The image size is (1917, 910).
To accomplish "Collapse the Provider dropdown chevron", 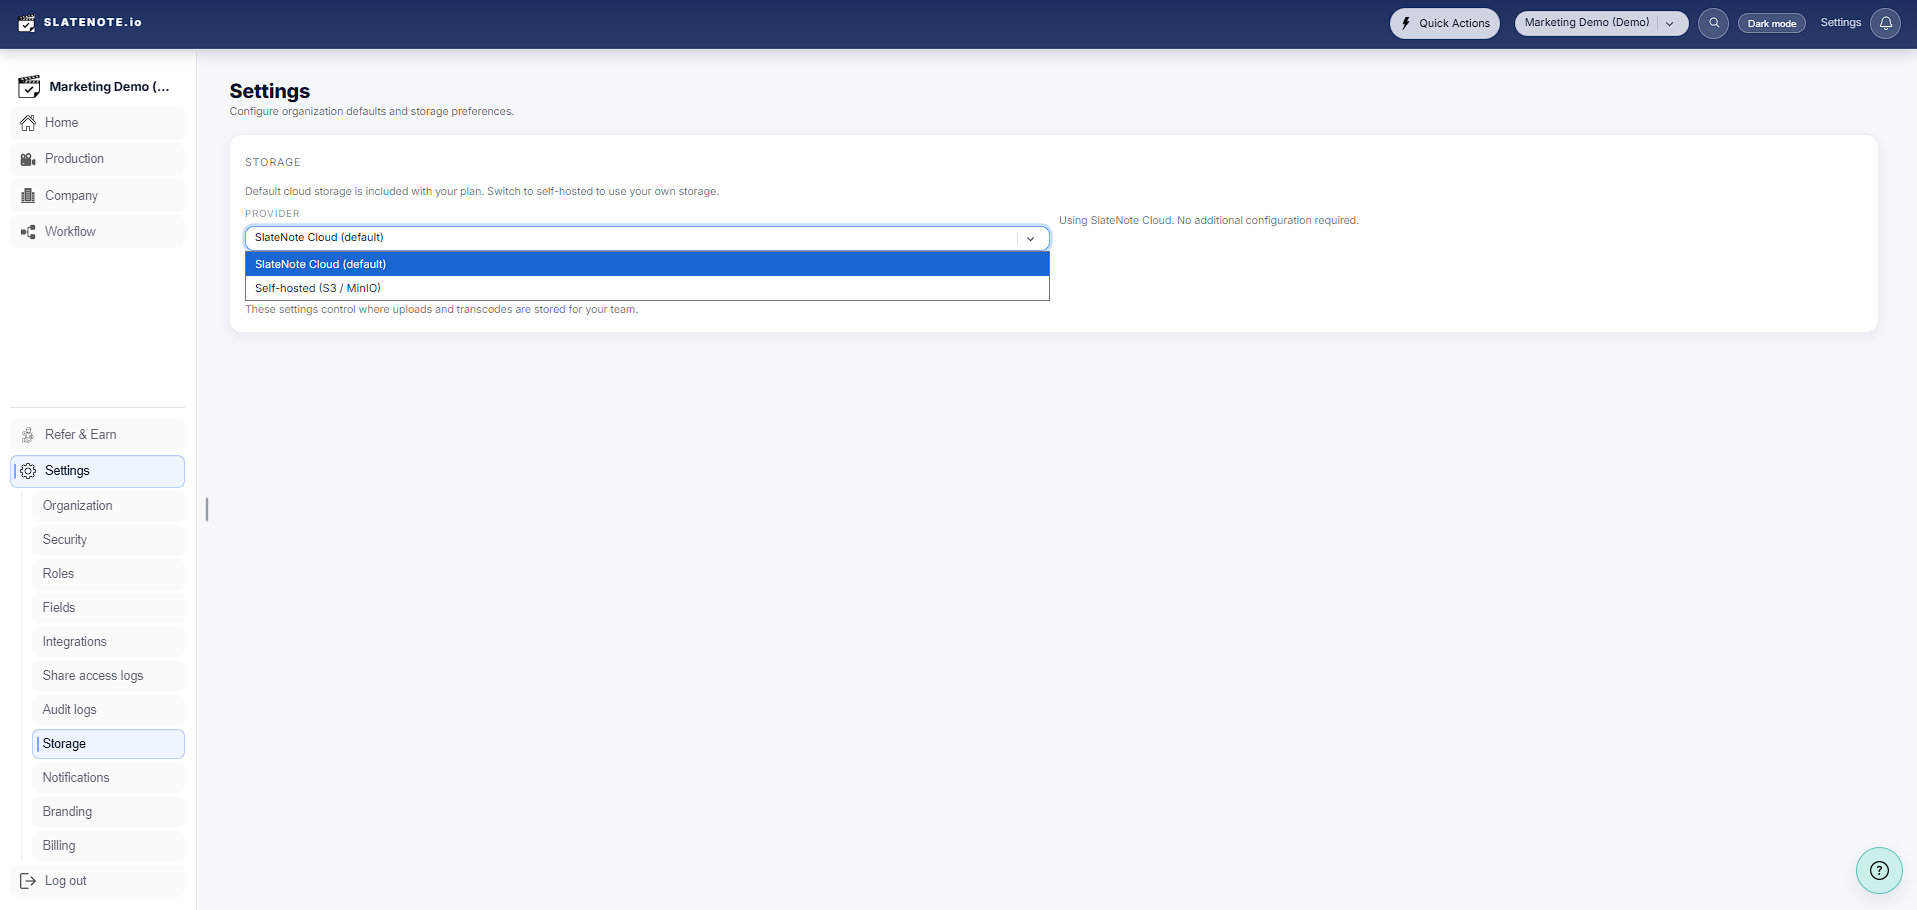I will tap(1030, 238).
